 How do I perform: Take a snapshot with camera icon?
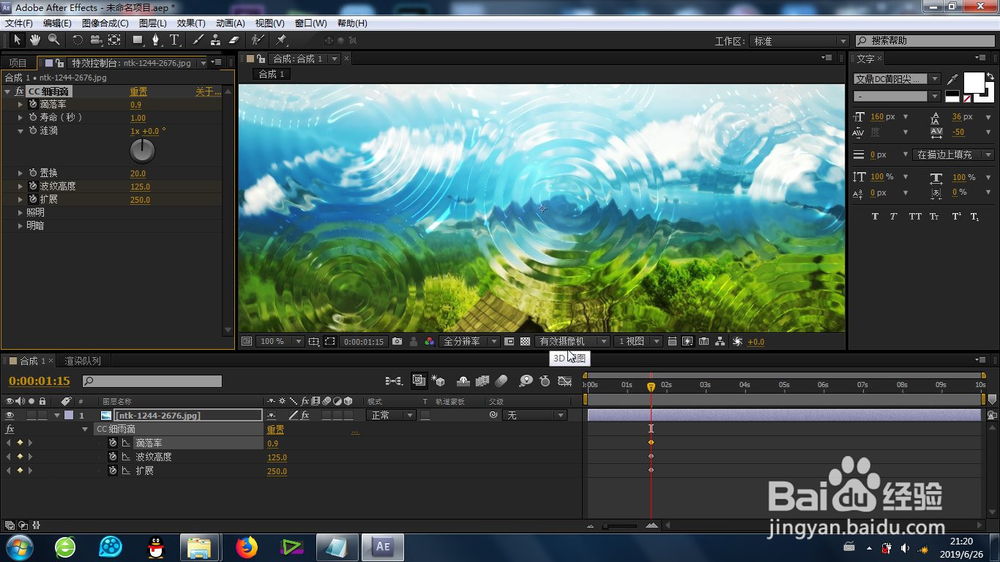(397, 341)
